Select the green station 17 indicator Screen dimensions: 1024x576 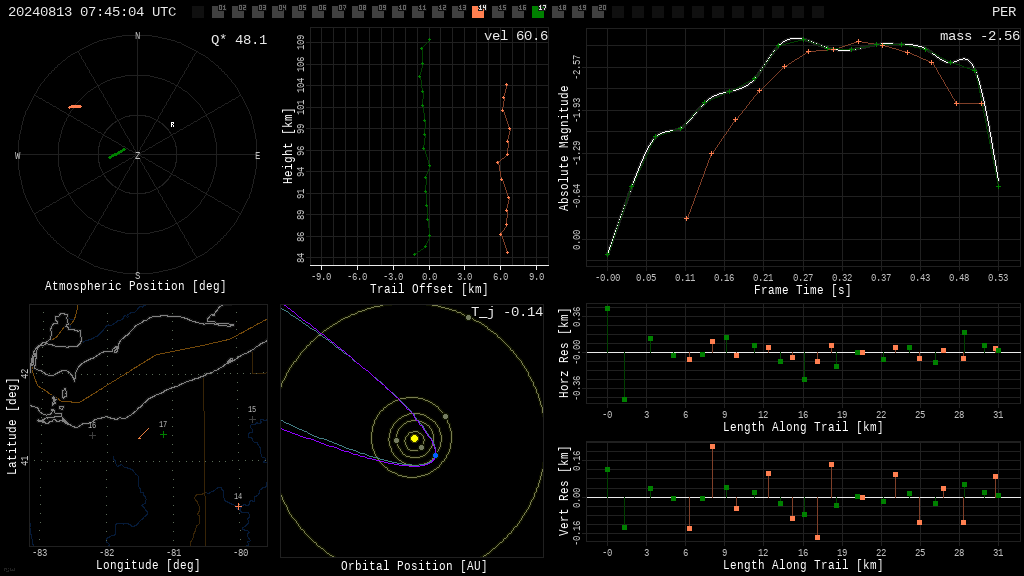[x=538, y=12]
